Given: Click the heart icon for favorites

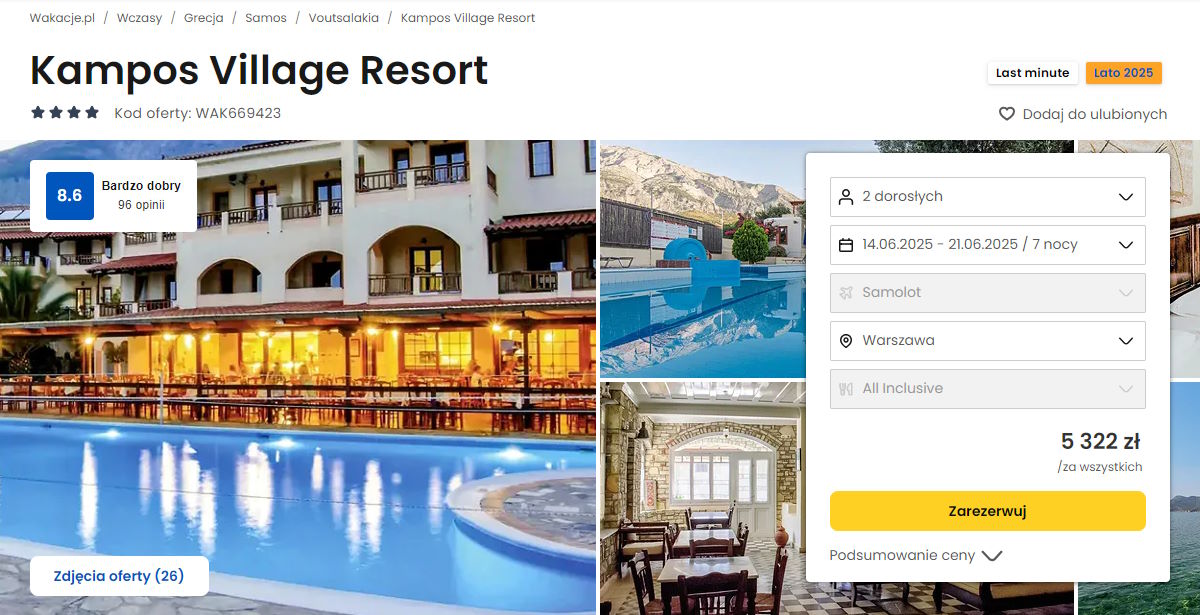Looking at the screenshot, I should click(1007, 114).
